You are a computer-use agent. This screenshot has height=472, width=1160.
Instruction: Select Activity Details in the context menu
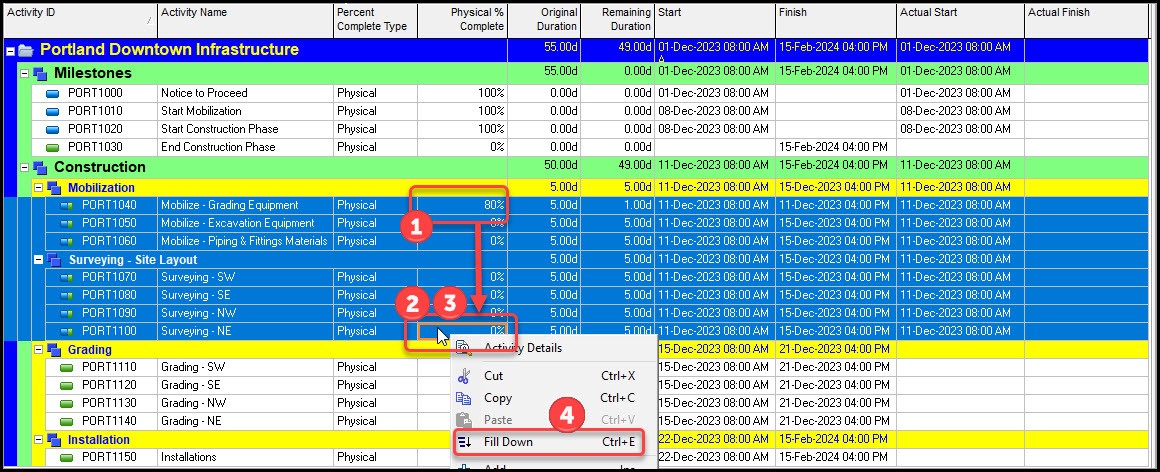(x=523, y=348)
